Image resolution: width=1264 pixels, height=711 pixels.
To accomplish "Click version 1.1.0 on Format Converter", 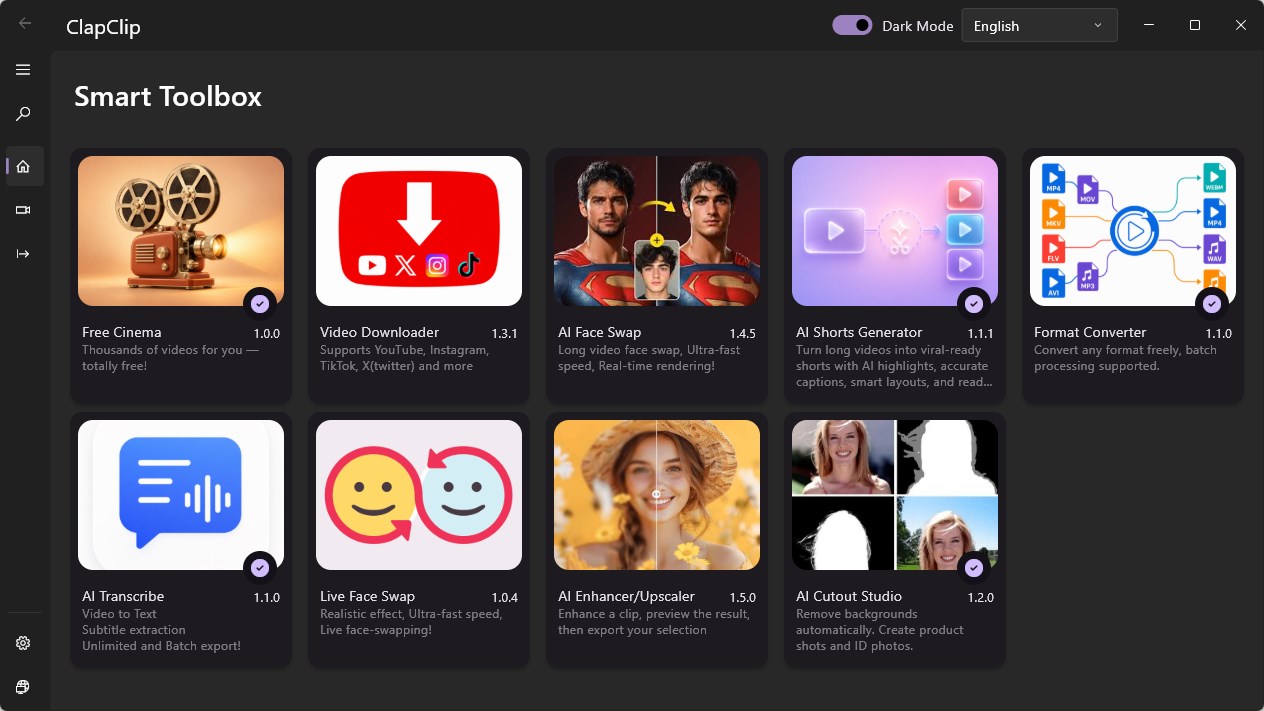I will tap(1219, 333).
